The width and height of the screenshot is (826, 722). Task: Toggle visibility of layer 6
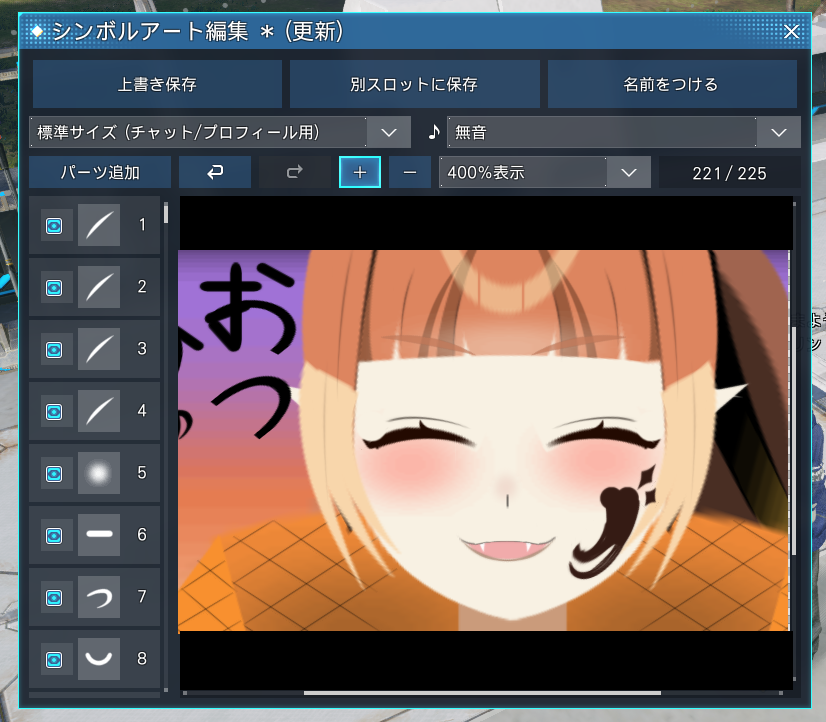(54, 536)
